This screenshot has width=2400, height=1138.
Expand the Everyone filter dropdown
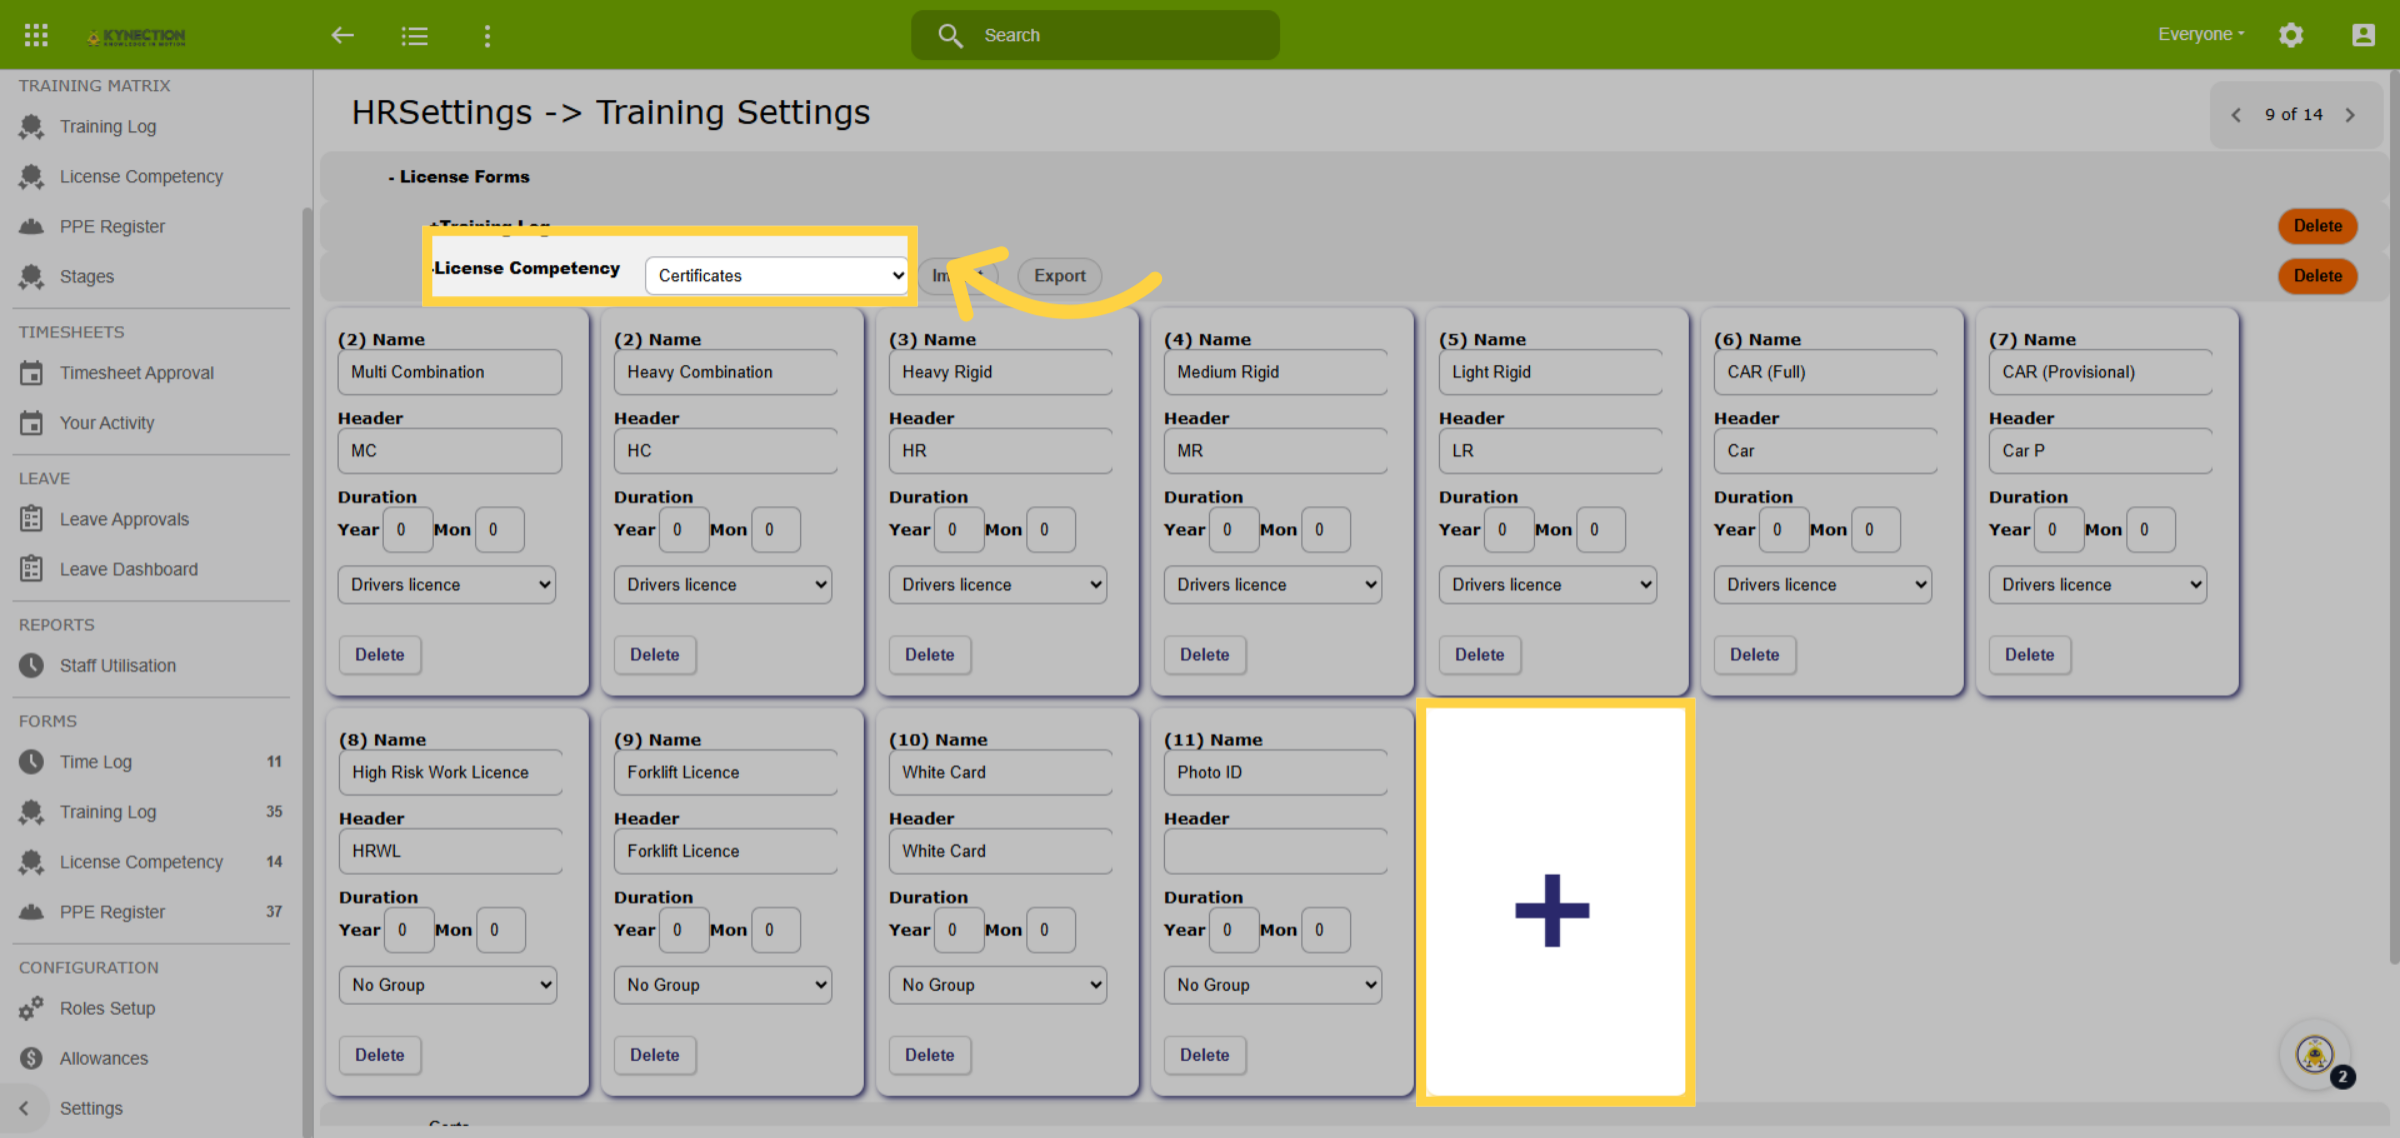pos(2200,34)
